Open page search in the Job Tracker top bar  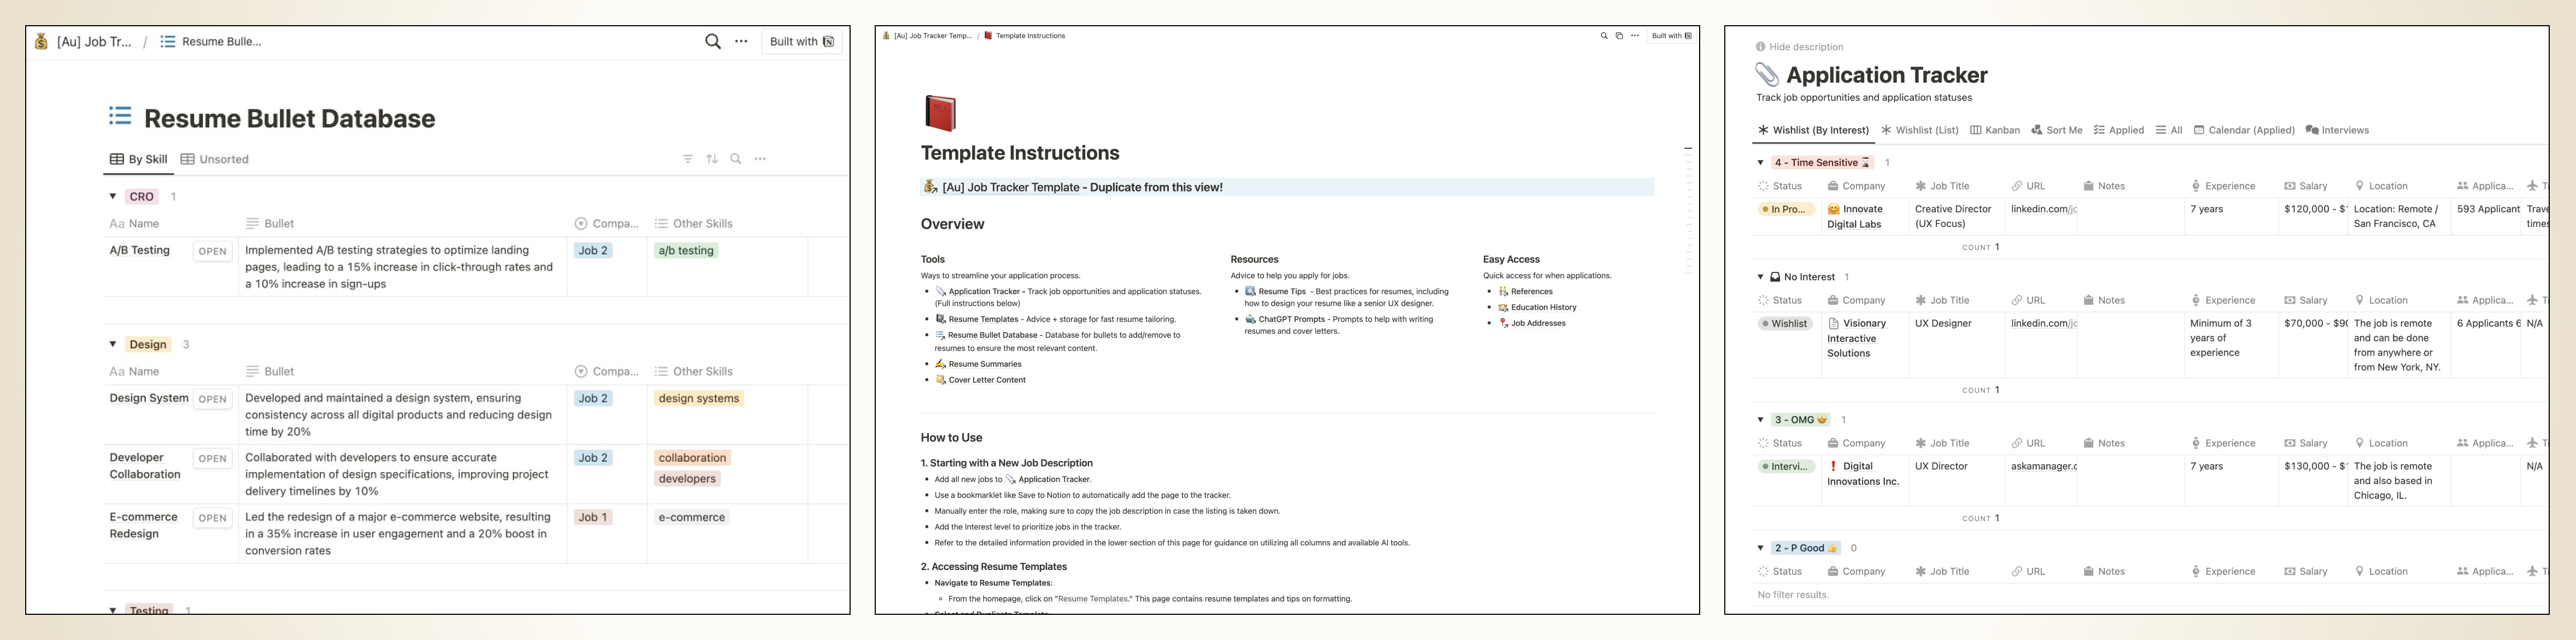tap(1605, 35)
